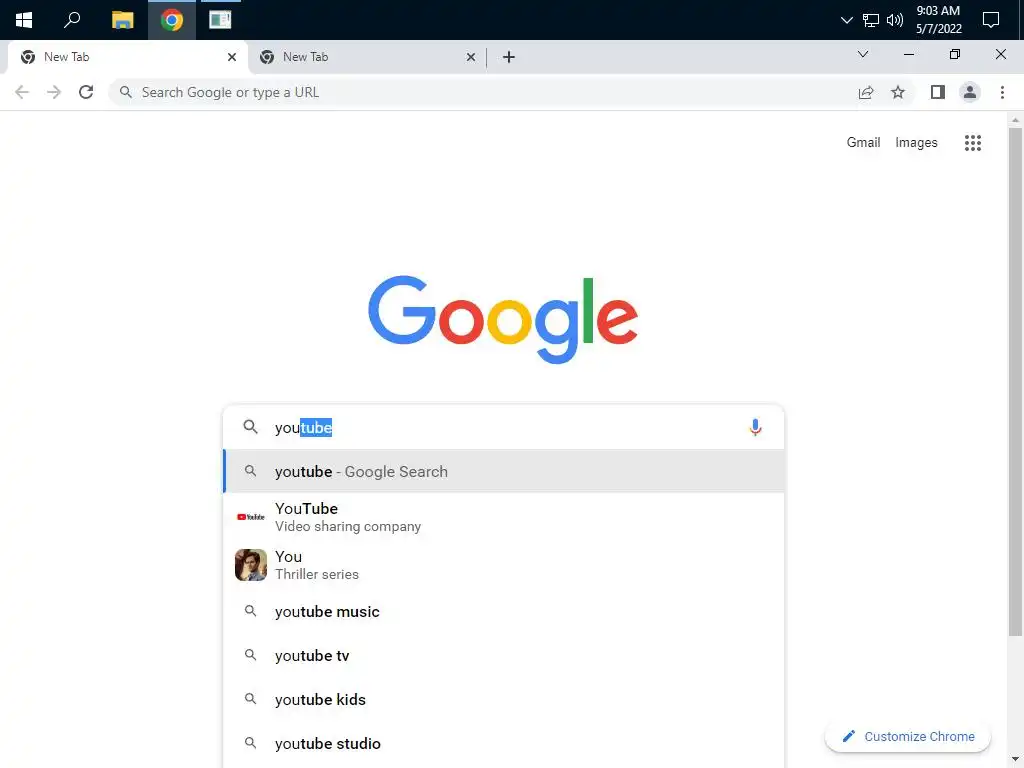Image resolution: width=1024 pixels, height=768 pixels.
Task: Open Google apps grid
Action: (x=973, y=142)
